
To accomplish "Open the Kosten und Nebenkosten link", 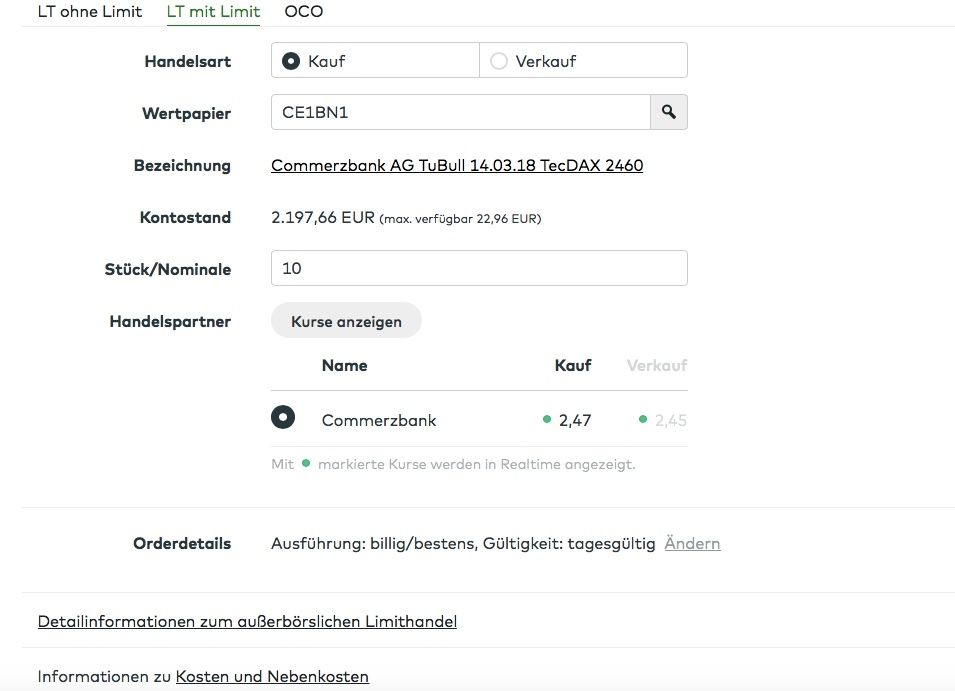I will coord(271,676).
